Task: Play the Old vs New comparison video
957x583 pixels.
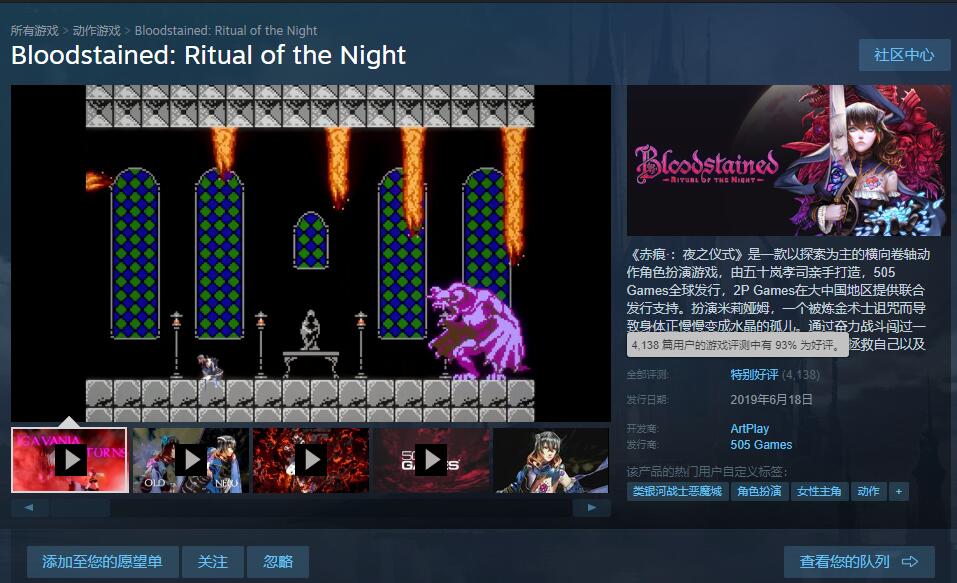Action: coord(190,460)
